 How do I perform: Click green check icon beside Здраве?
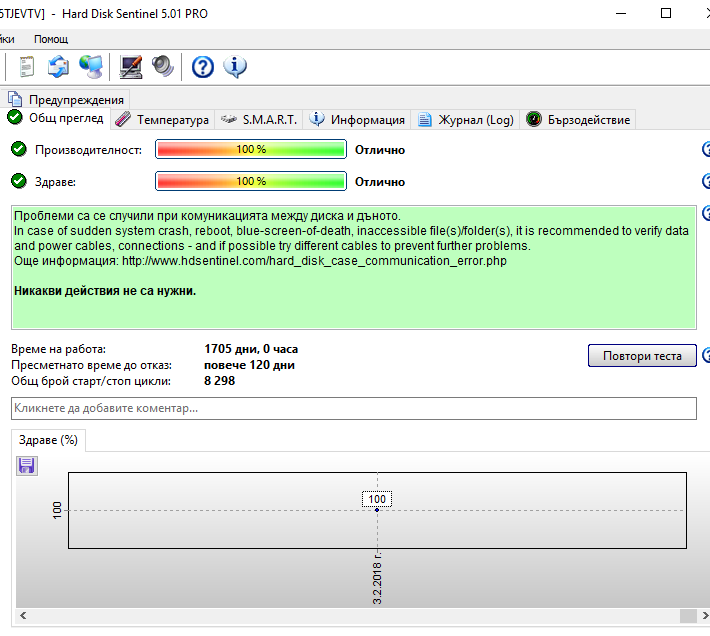[19, 181]
